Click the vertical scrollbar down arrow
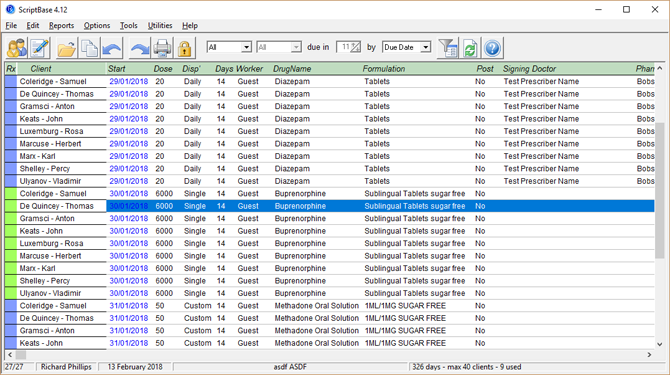The image size is (670, 375). [x=659, y=344]
